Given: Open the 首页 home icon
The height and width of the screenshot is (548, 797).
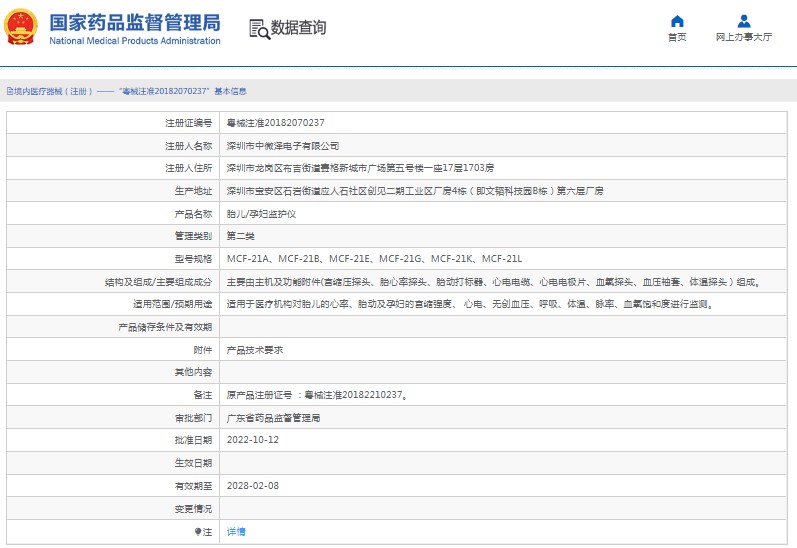Looking at the screenshot, I should click(677, 21).
